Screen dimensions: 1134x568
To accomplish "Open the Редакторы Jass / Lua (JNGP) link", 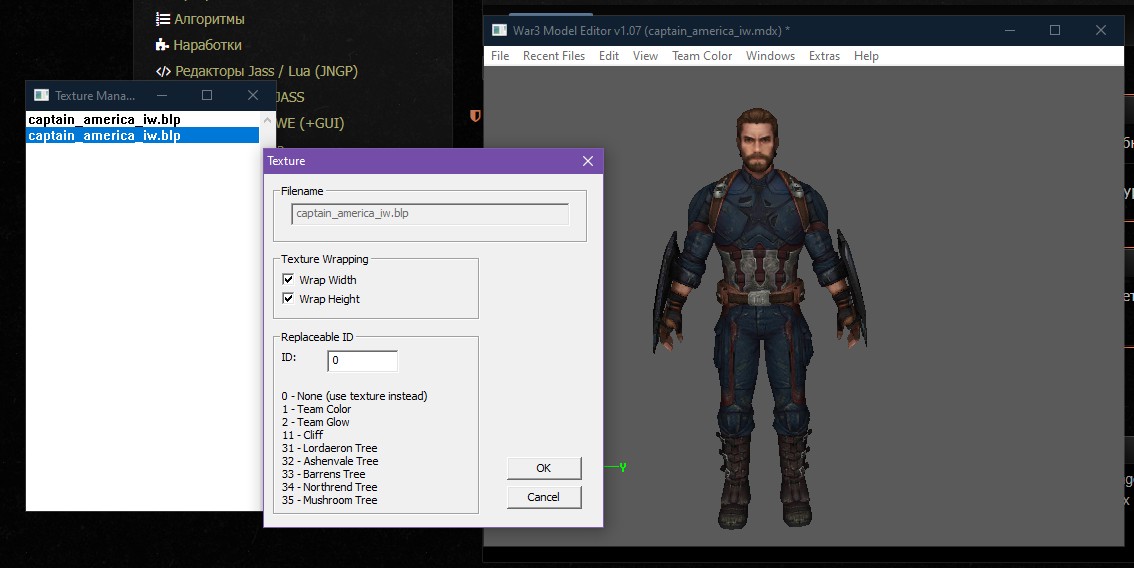I will 266,71.
